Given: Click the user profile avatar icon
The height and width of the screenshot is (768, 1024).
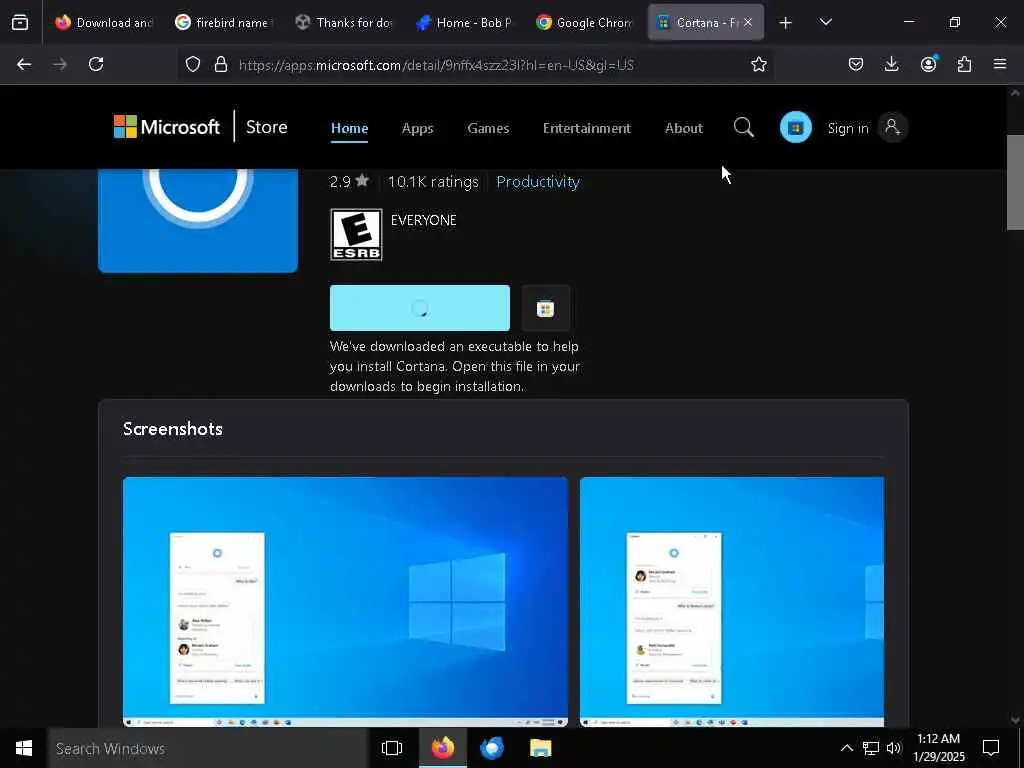Looking at the screenshot, I should pyautogui.click(x=892, y=127).
